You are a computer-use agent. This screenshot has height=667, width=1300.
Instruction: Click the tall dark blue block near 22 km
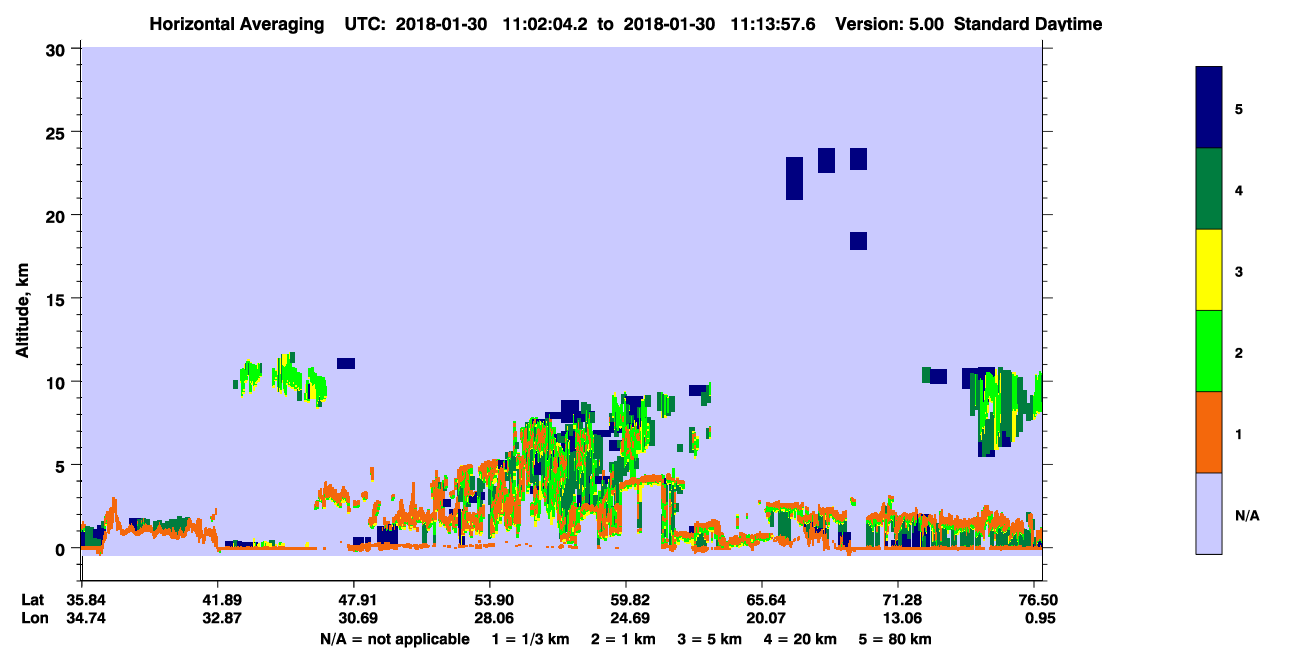pyautogui.click(x=794, y=178)
